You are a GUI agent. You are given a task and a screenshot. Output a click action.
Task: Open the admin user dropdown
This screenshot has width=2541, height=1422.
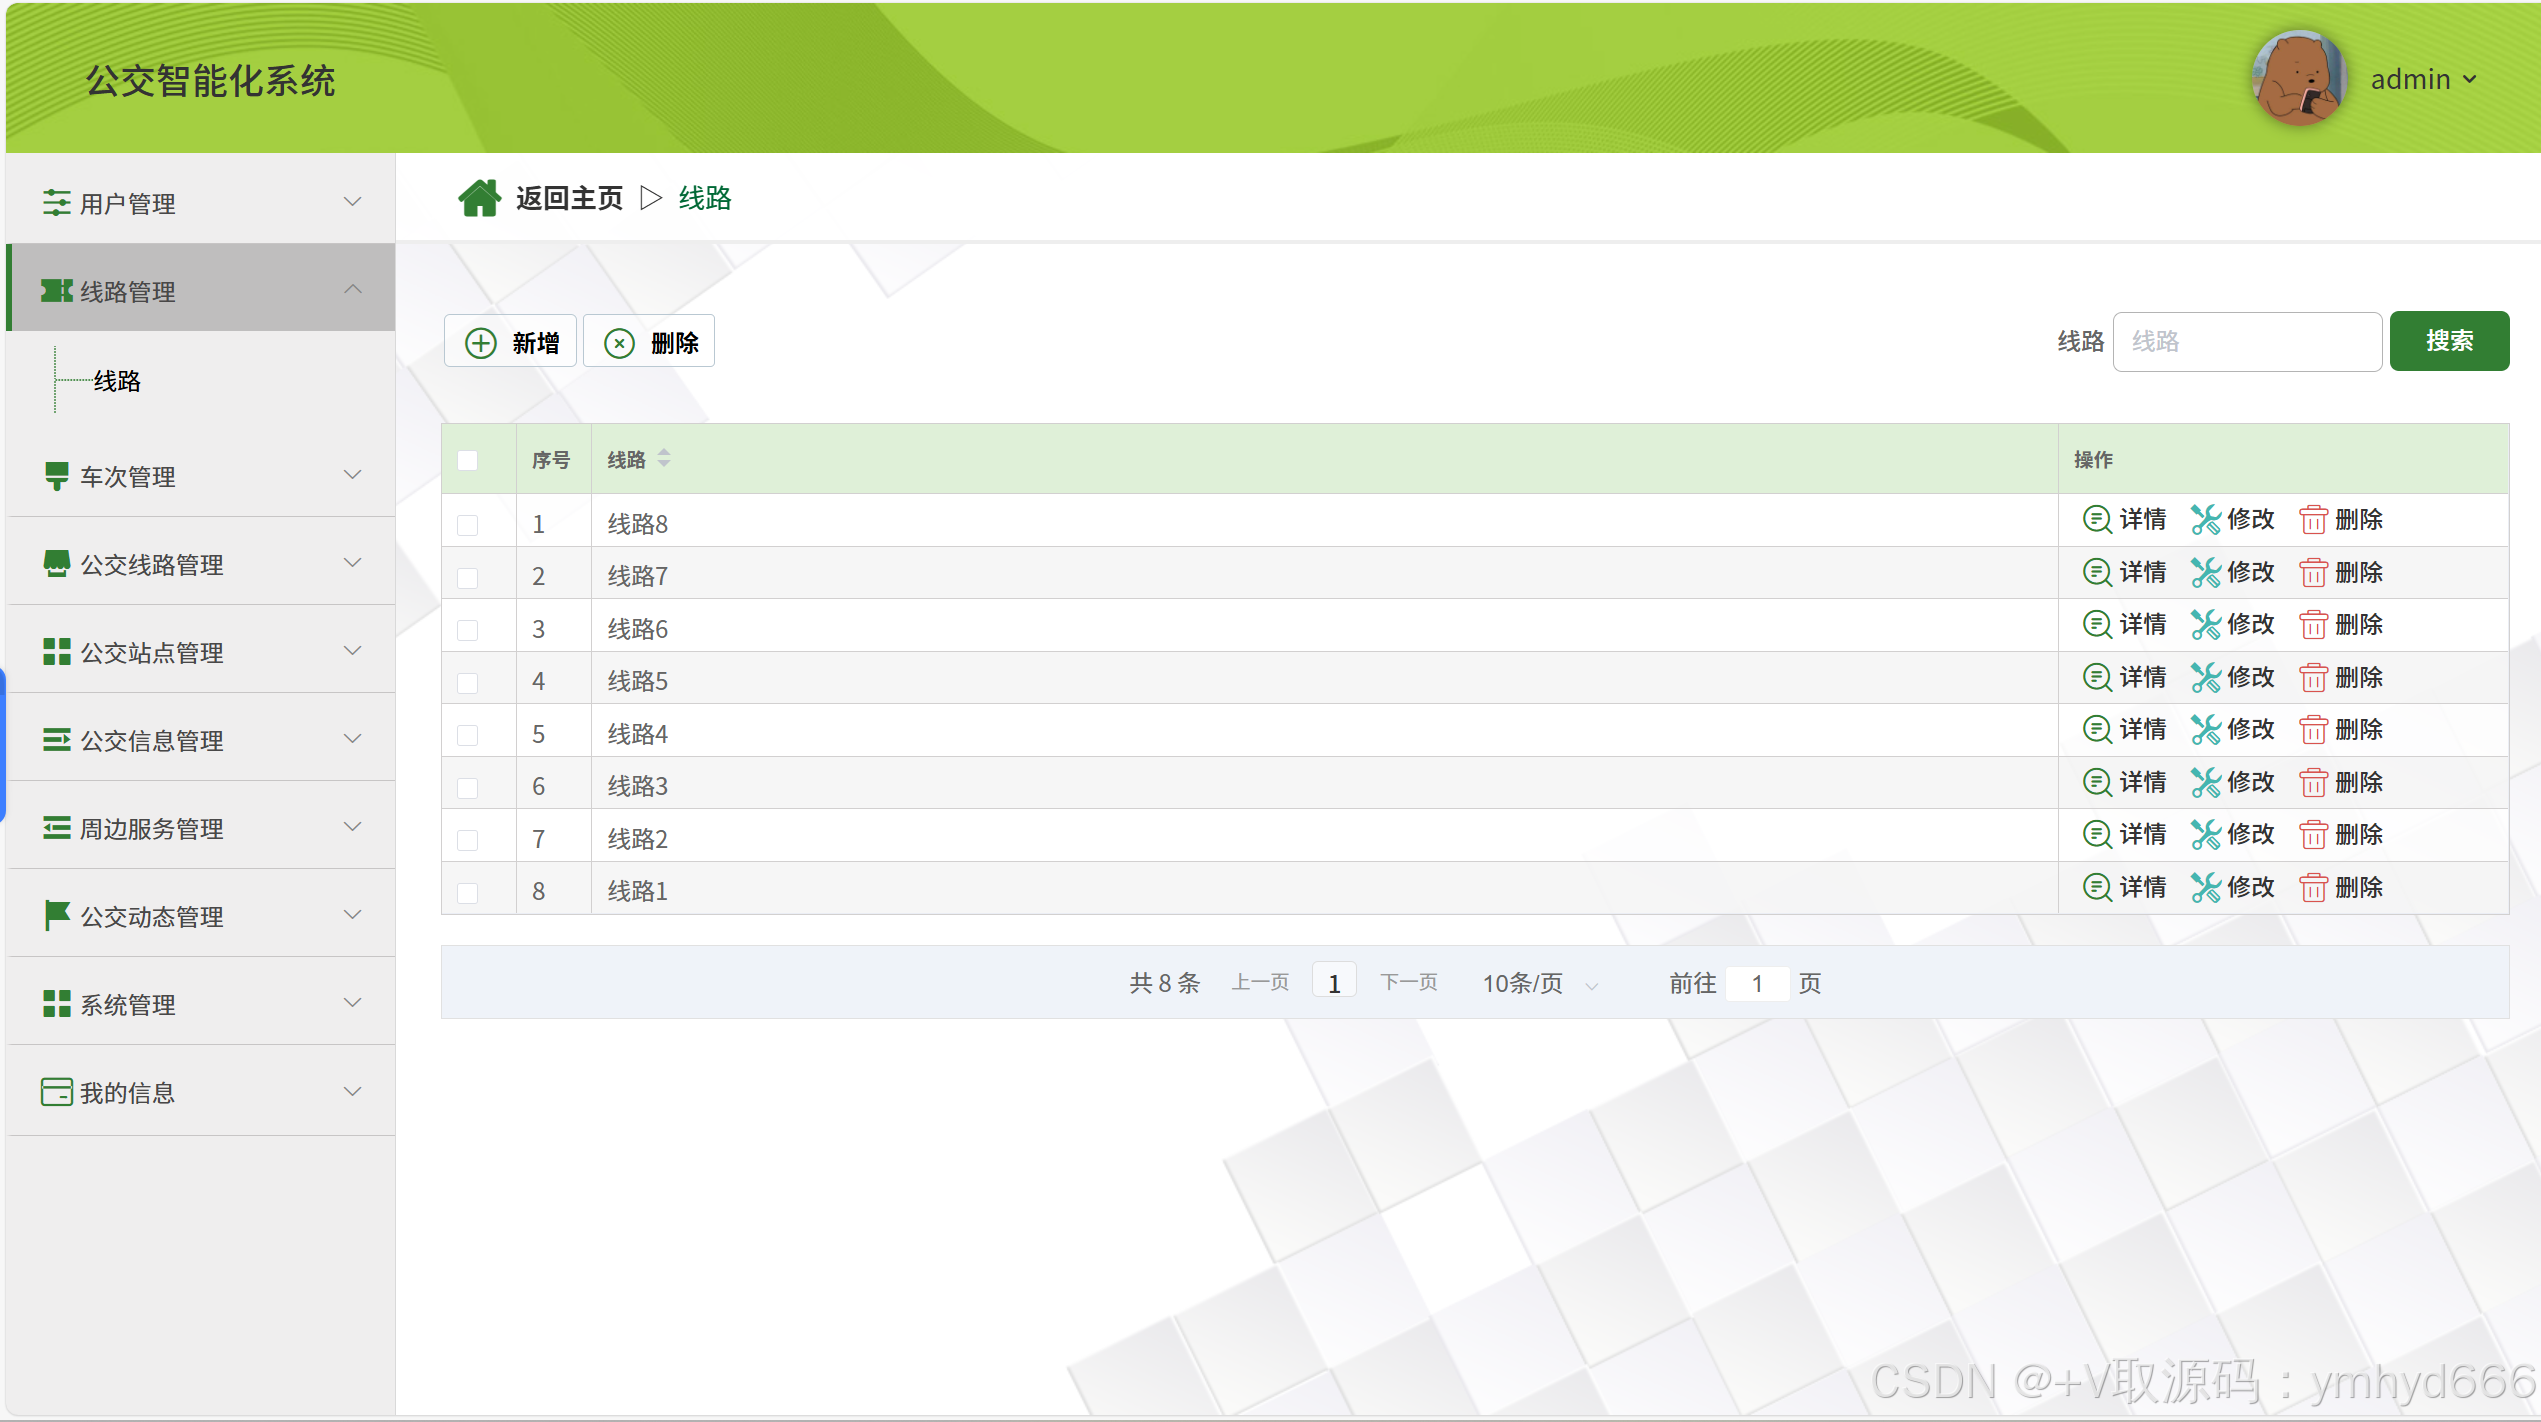click(x=2424, y=79)
